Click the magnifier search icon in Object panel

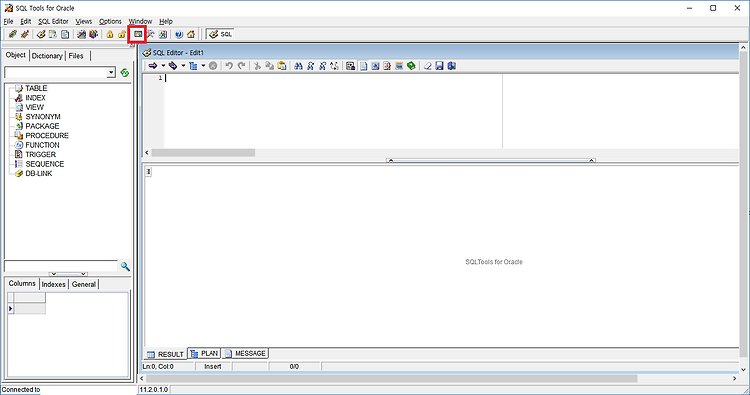click(x=125, y=266)
